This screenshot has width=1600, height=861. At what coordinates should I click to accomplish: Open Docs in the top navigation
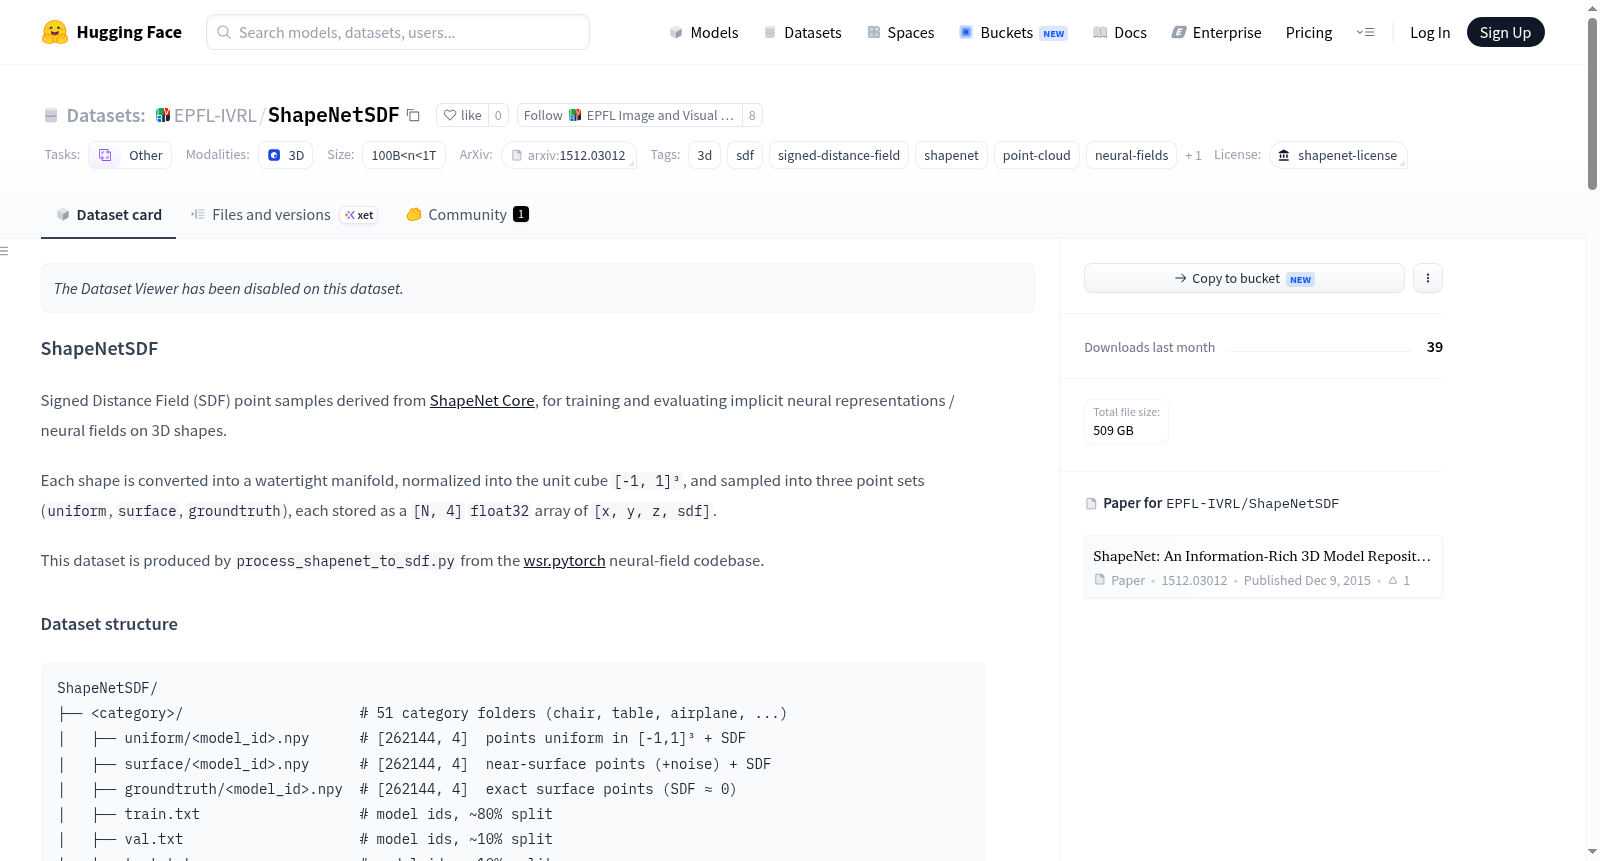pyautogui.click(x=1120, y=32)
